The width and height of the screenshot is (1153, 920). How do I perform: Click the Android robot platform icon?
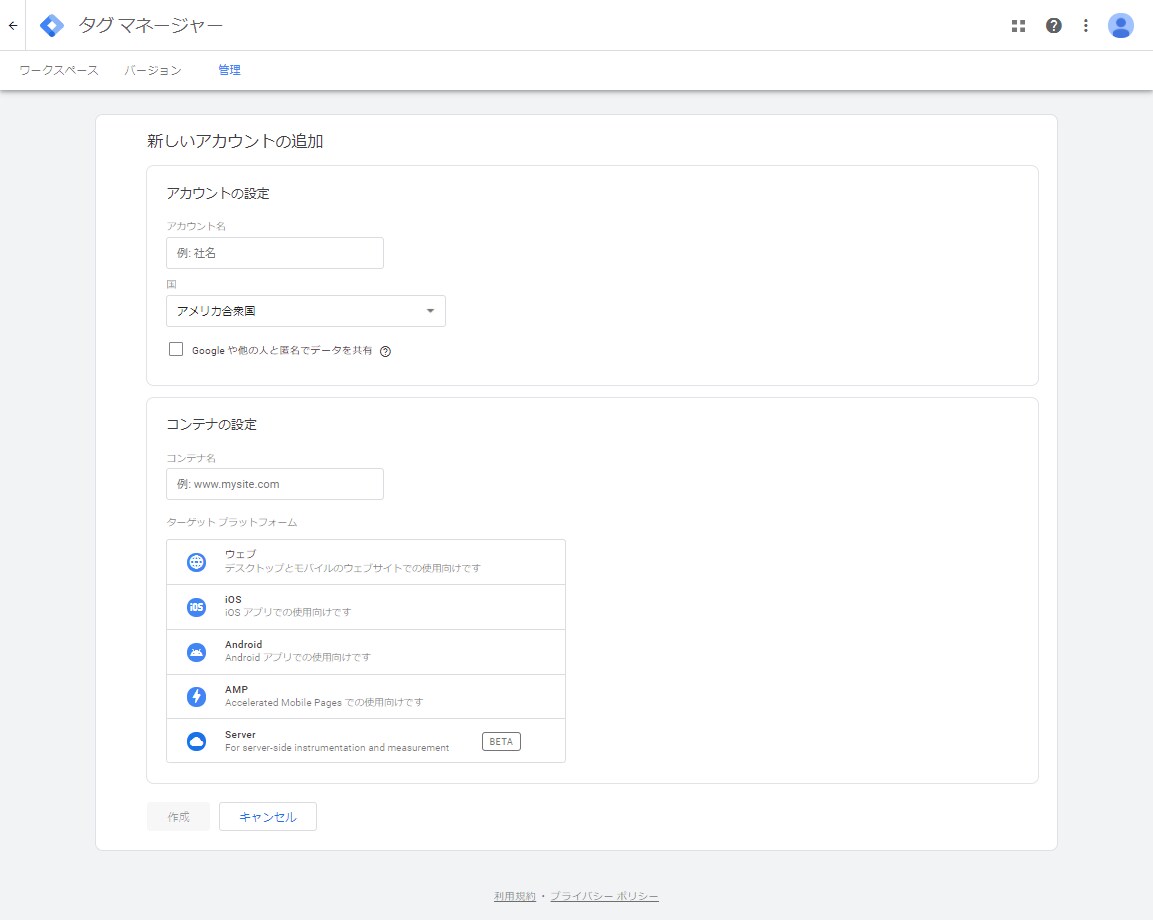click(x=196, y=652)
